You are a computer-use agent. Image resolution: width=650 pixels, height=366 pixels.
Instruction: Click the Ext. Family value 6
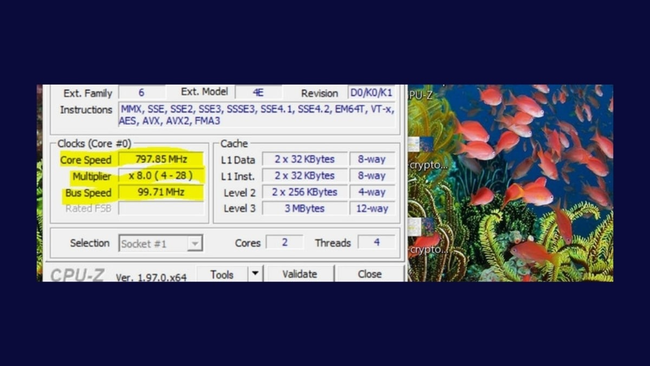tap(141, 92)
